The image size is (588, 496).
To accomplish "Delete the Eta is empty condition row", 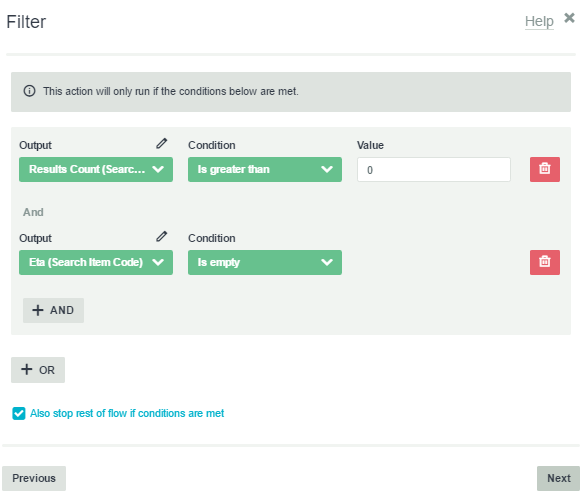I will pyautogui.click(x=544, y=262).
